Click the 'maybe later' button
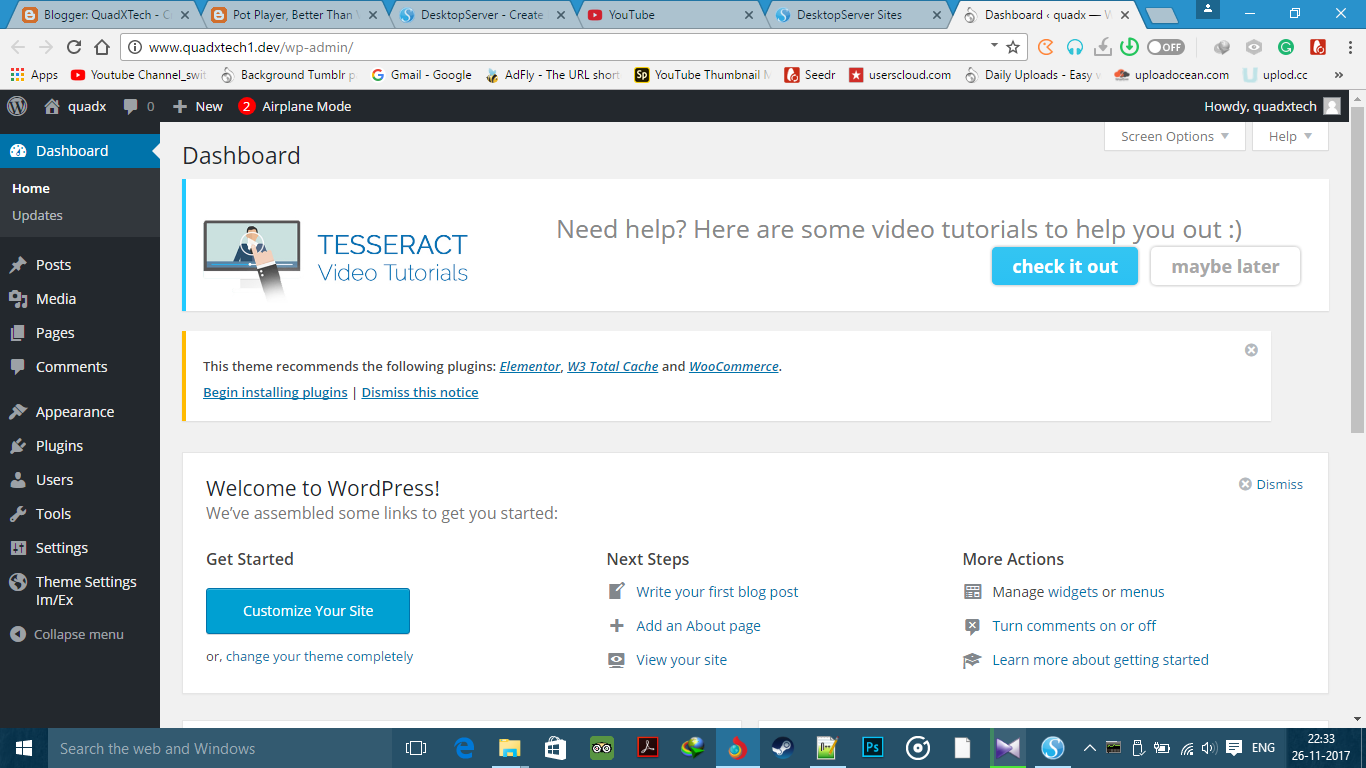 point(1225,266)
